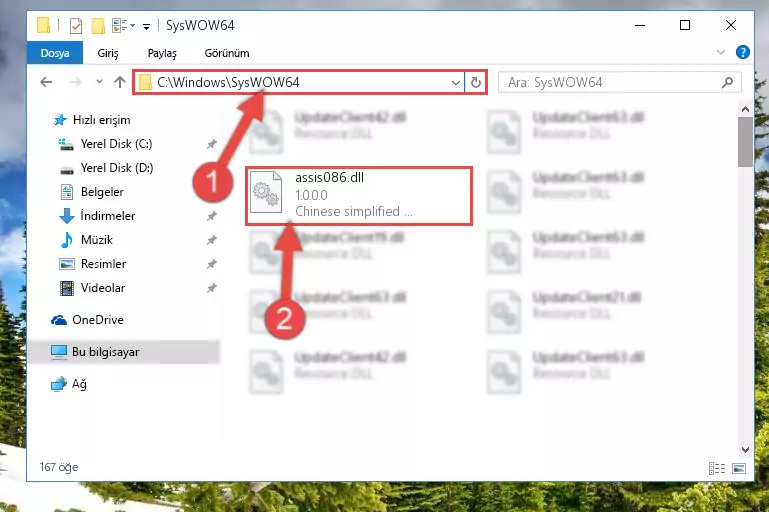Open Belgeler folder in sidebar
769x512 pixels.
[102, 192]
